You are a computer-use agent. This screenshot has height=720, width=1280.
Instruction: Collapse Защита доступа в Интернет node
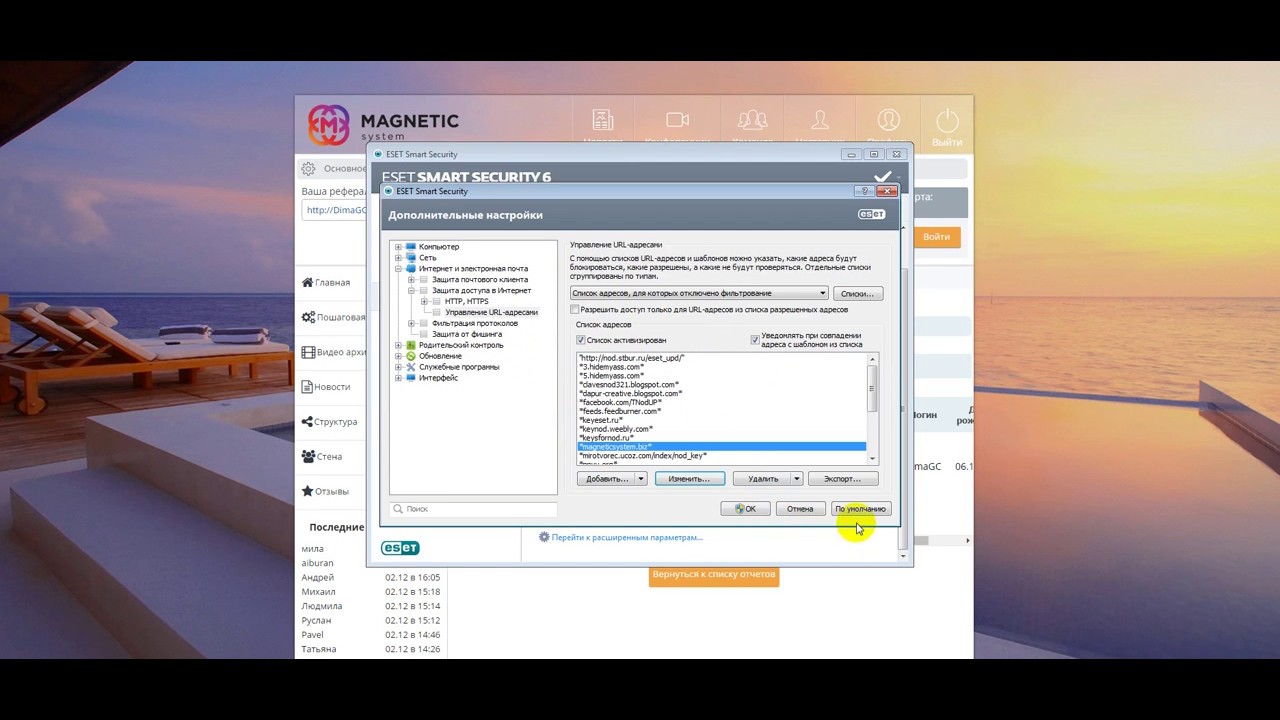tap(411, 291)
